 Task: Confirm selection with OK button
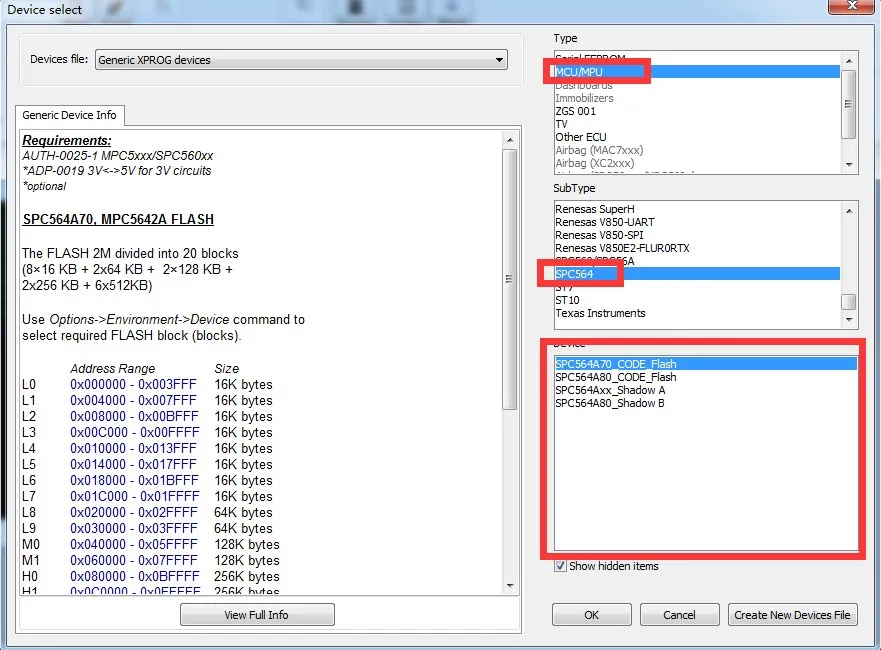592,615
